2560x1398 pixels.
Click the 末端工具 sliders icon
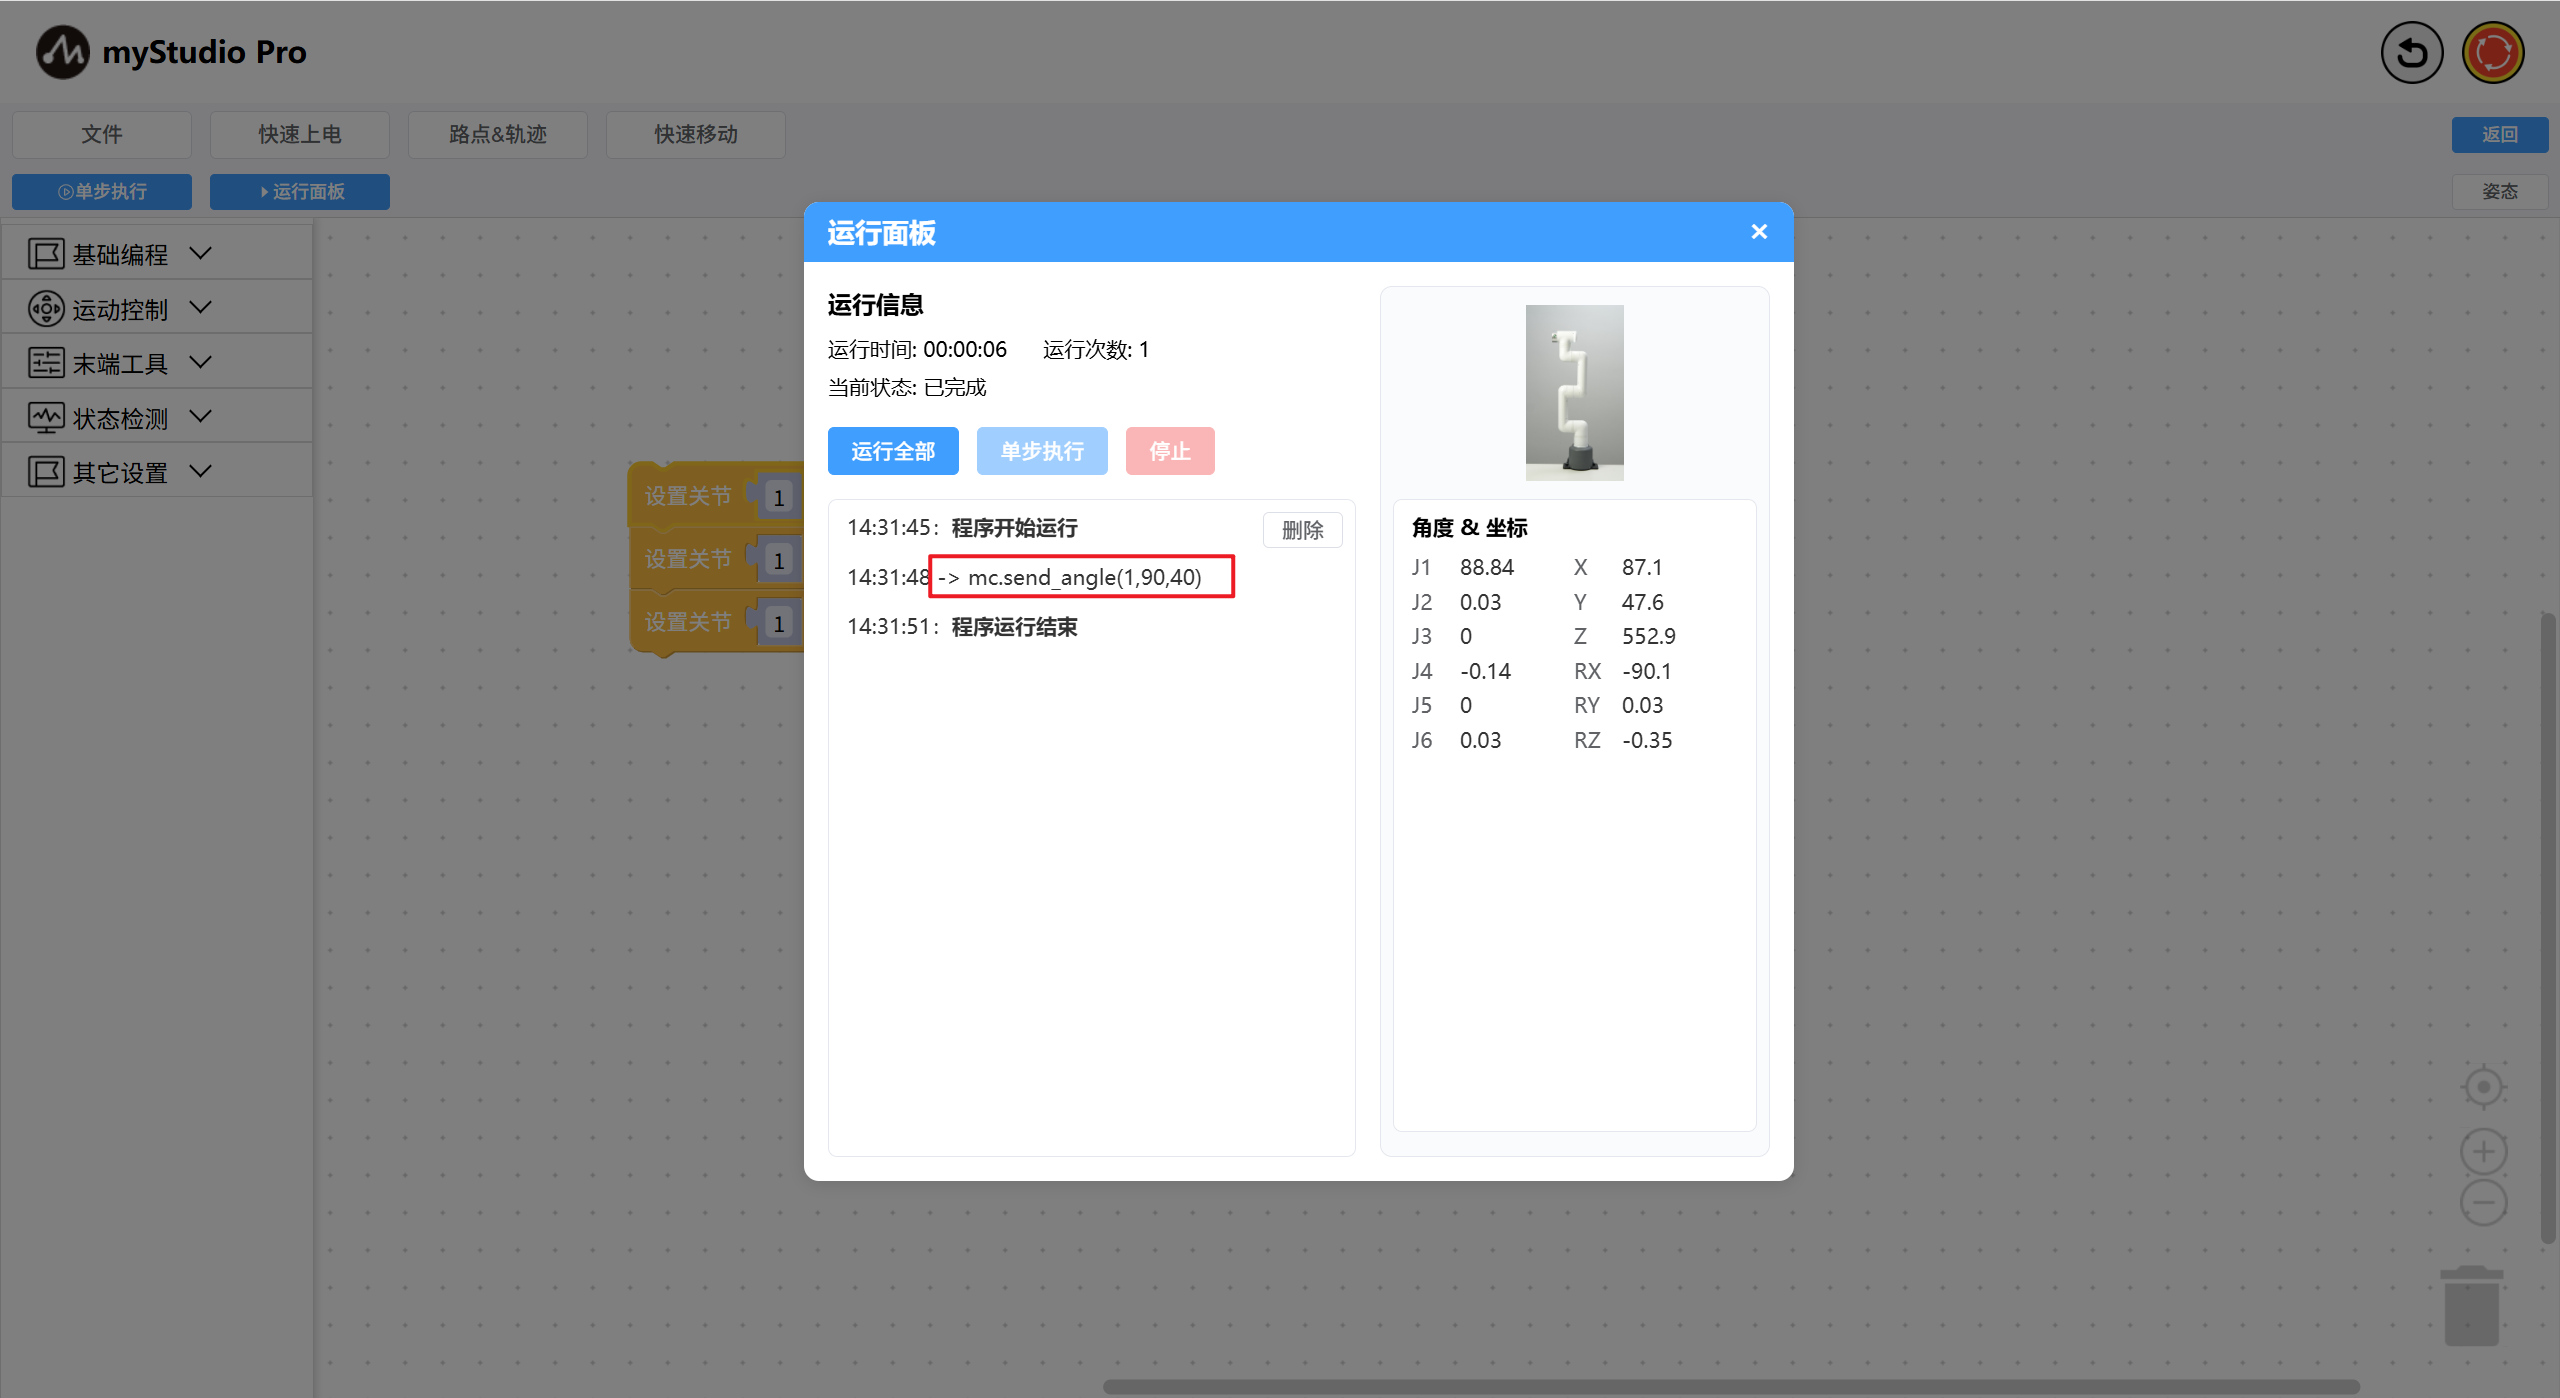(x=46, y=363)
